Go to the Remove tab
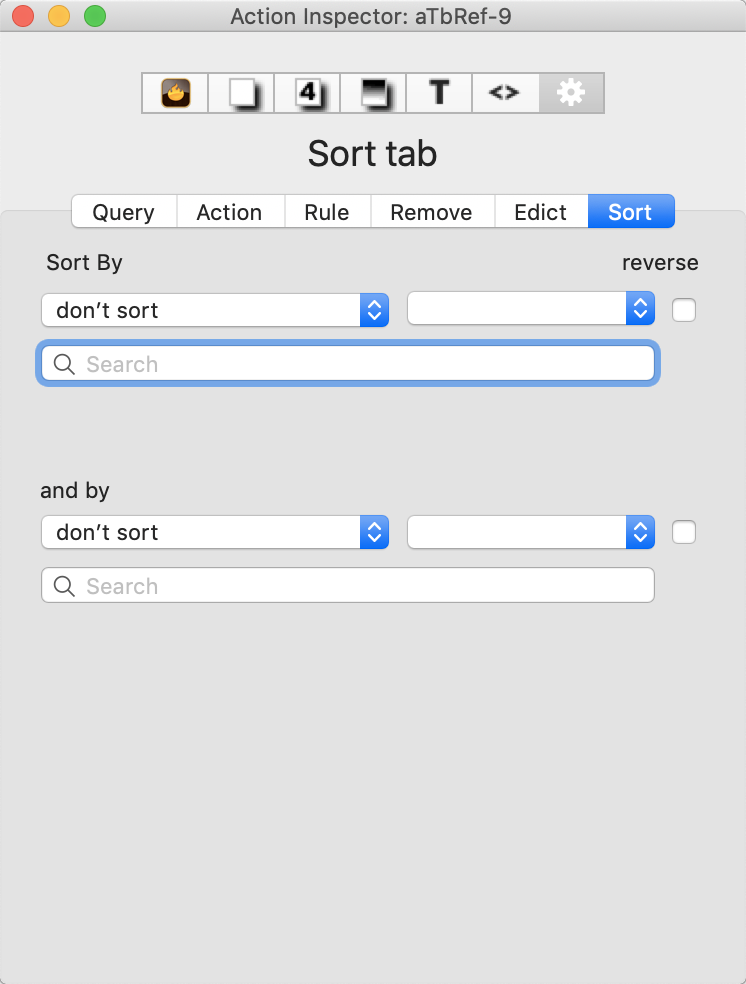 [x=431, y=212]
